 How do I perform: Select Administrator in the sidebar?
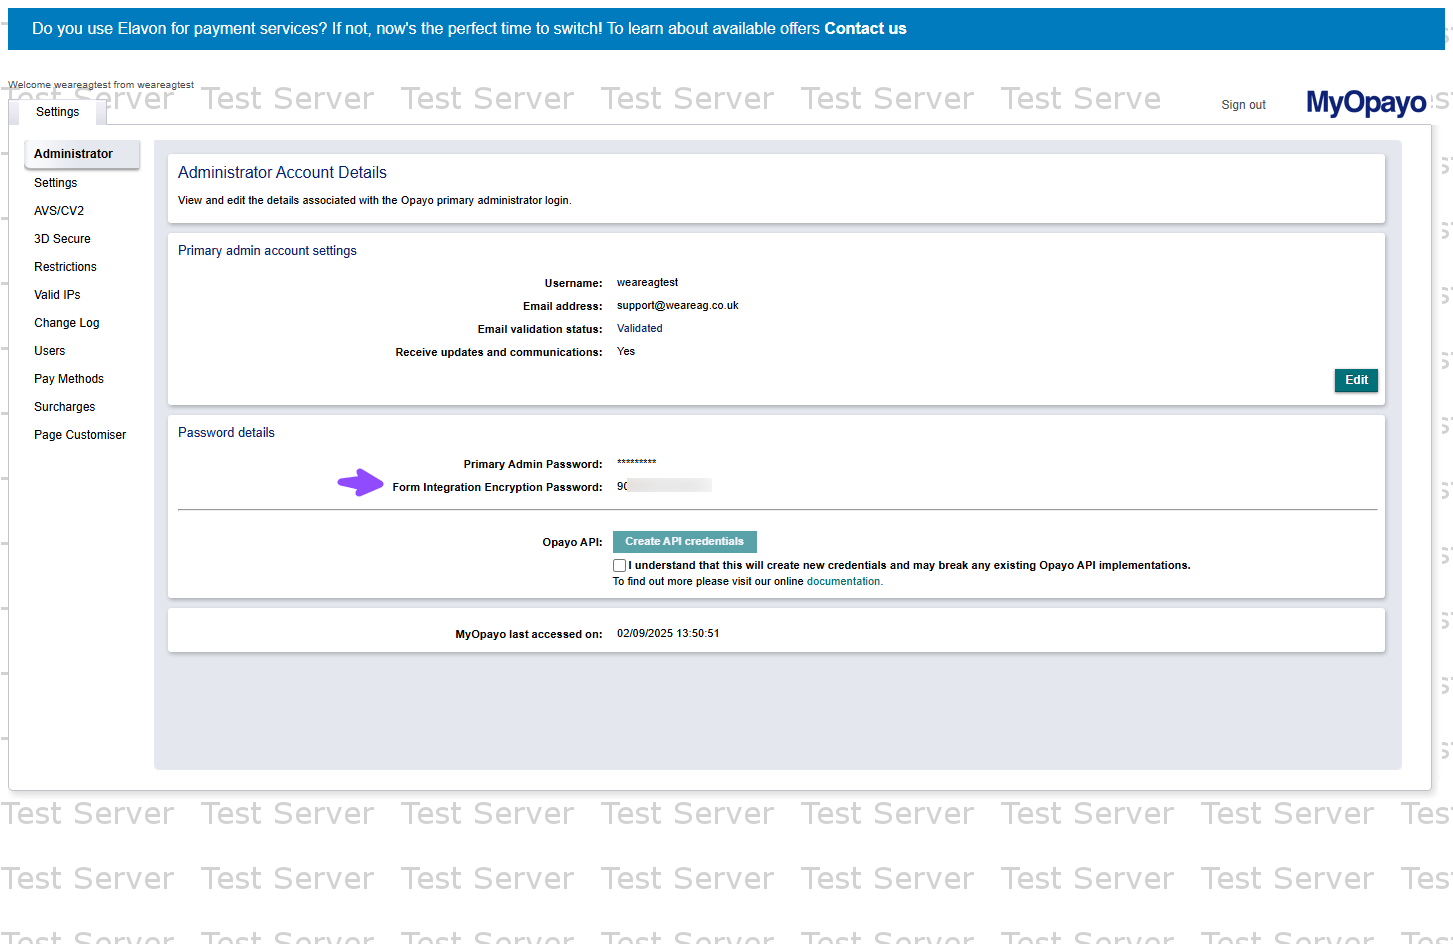coord(82,154)
